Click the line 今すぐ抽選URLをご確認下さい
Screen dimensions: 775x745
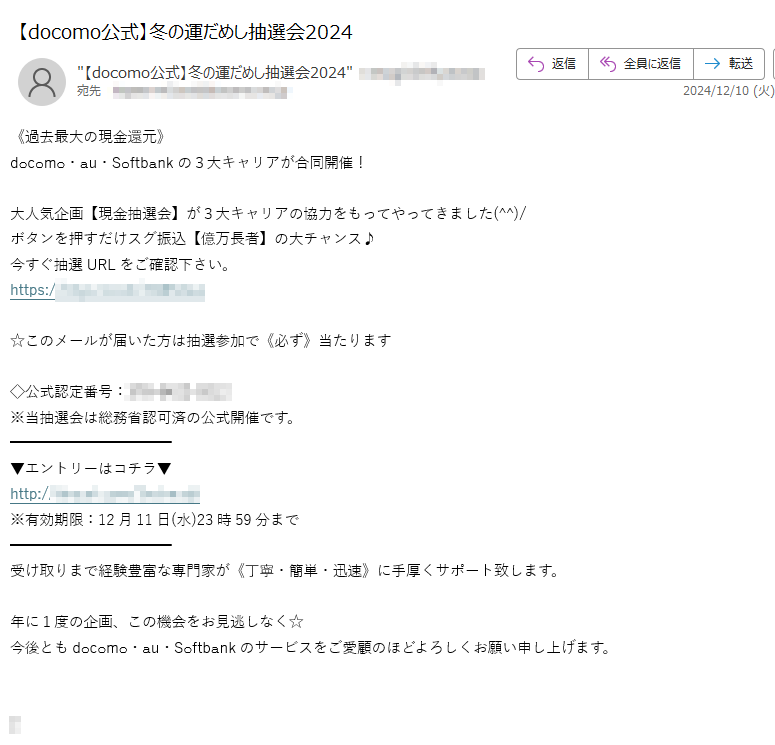click(120, 264)
